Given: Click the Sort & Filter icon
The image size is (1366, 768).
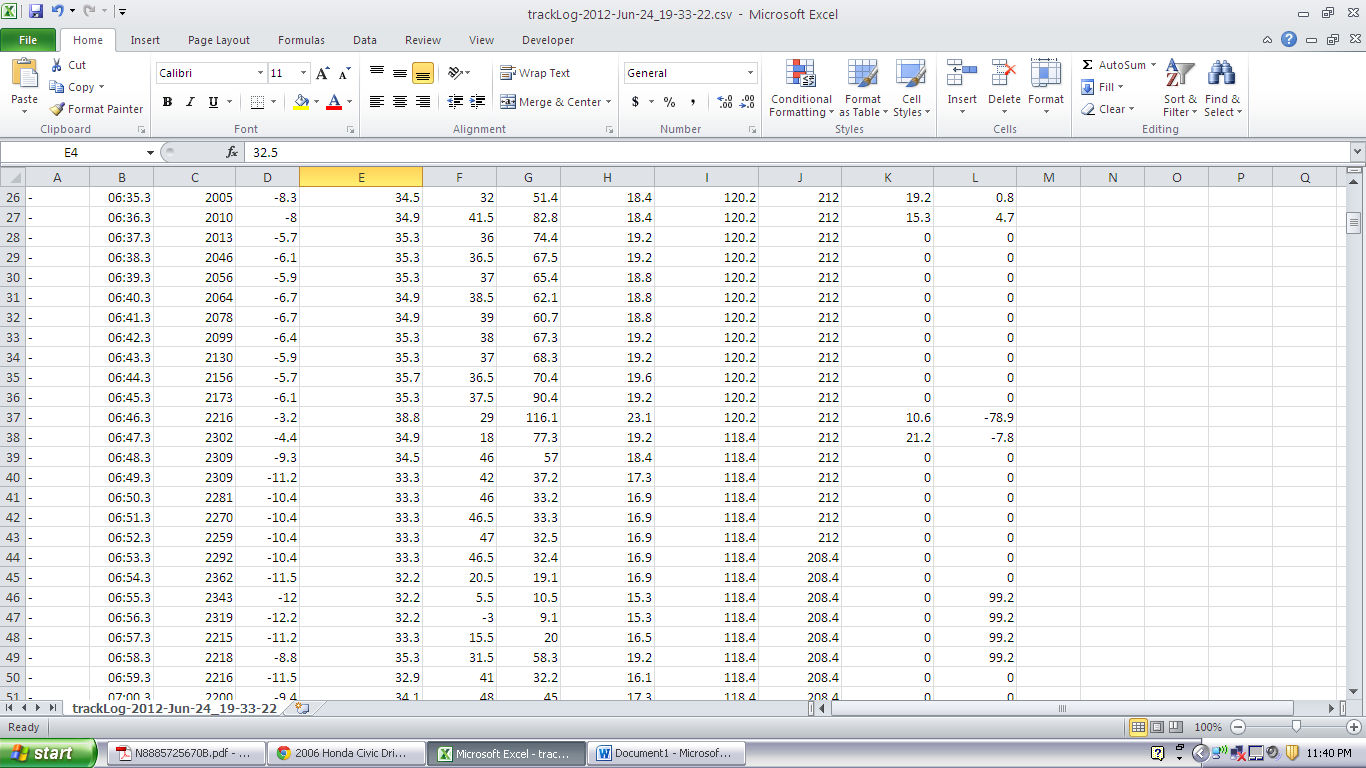Looking at the screenshot, I should tap(1180, 75).
